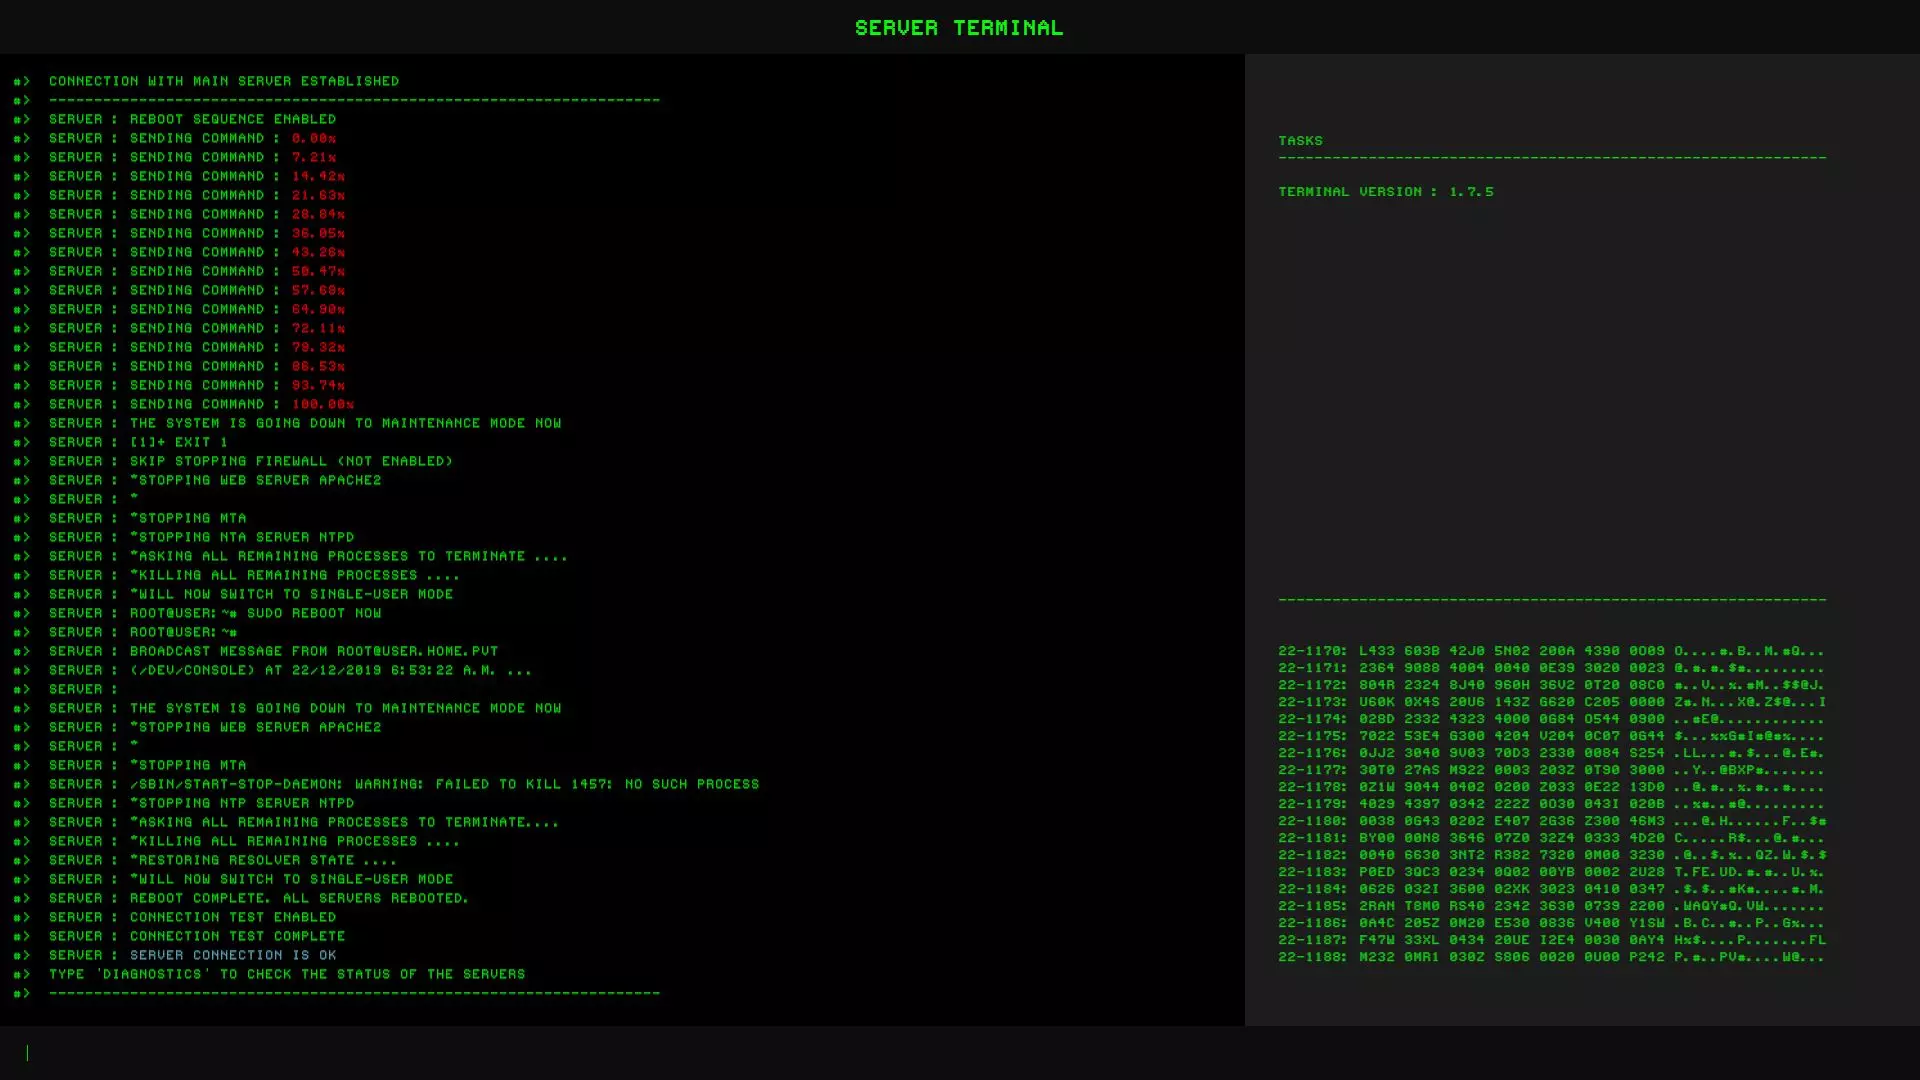Image resolution: width=1920 pixels, height=1080 pixels.
Task: Click the TERMINAL VERSION : 1.7.5 line
Action: (x=1385, y=192)
